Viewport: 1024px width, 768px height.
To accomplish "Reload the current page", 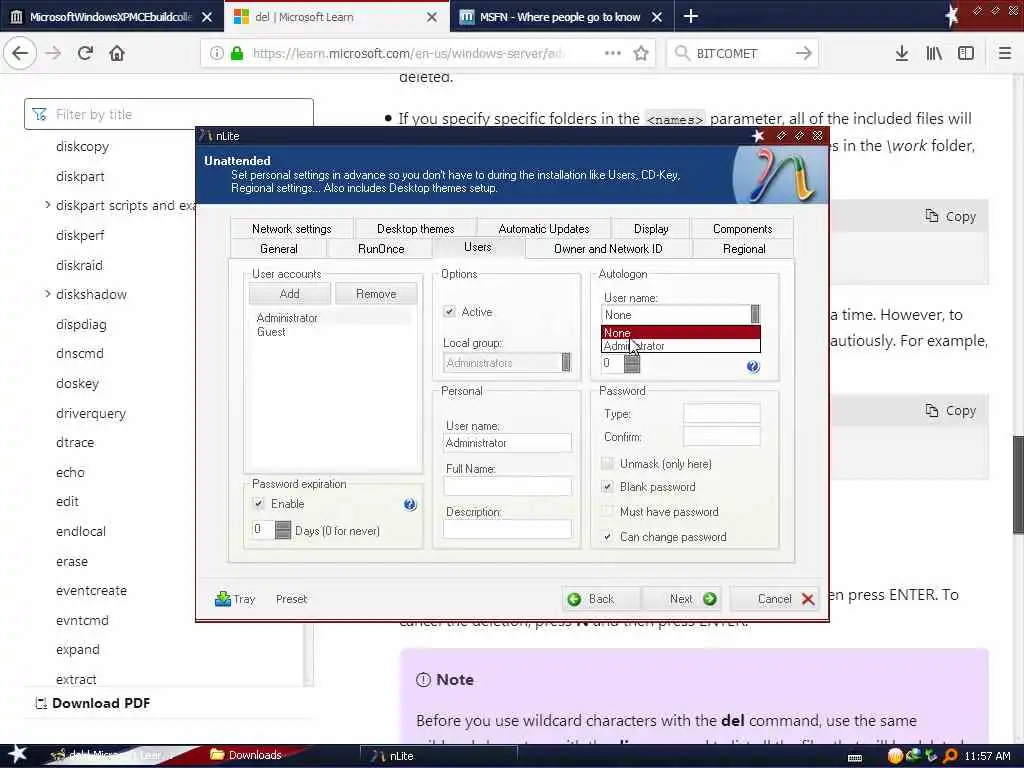I will click(x=85, y=53).
